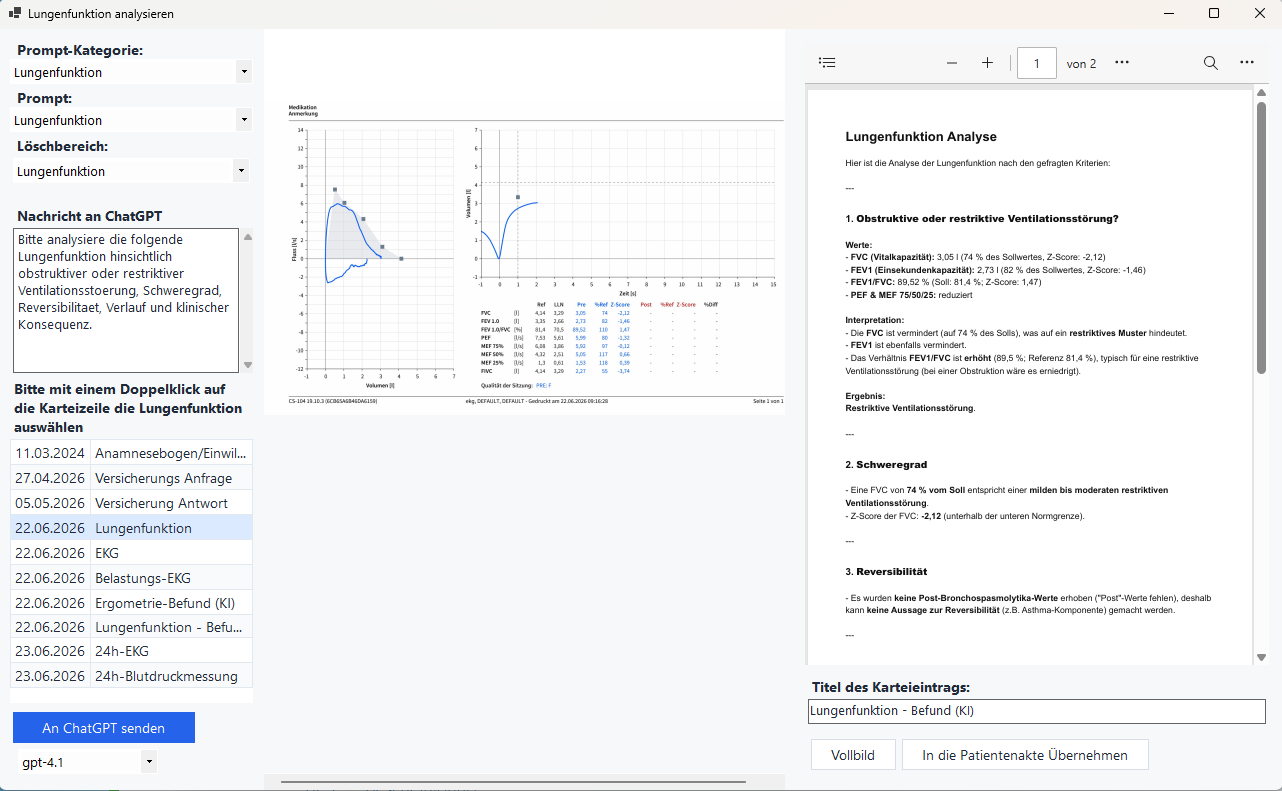1282x791 pixels.
Task: Select the Versicherung Antwort row
Action: tap(131, 503)
